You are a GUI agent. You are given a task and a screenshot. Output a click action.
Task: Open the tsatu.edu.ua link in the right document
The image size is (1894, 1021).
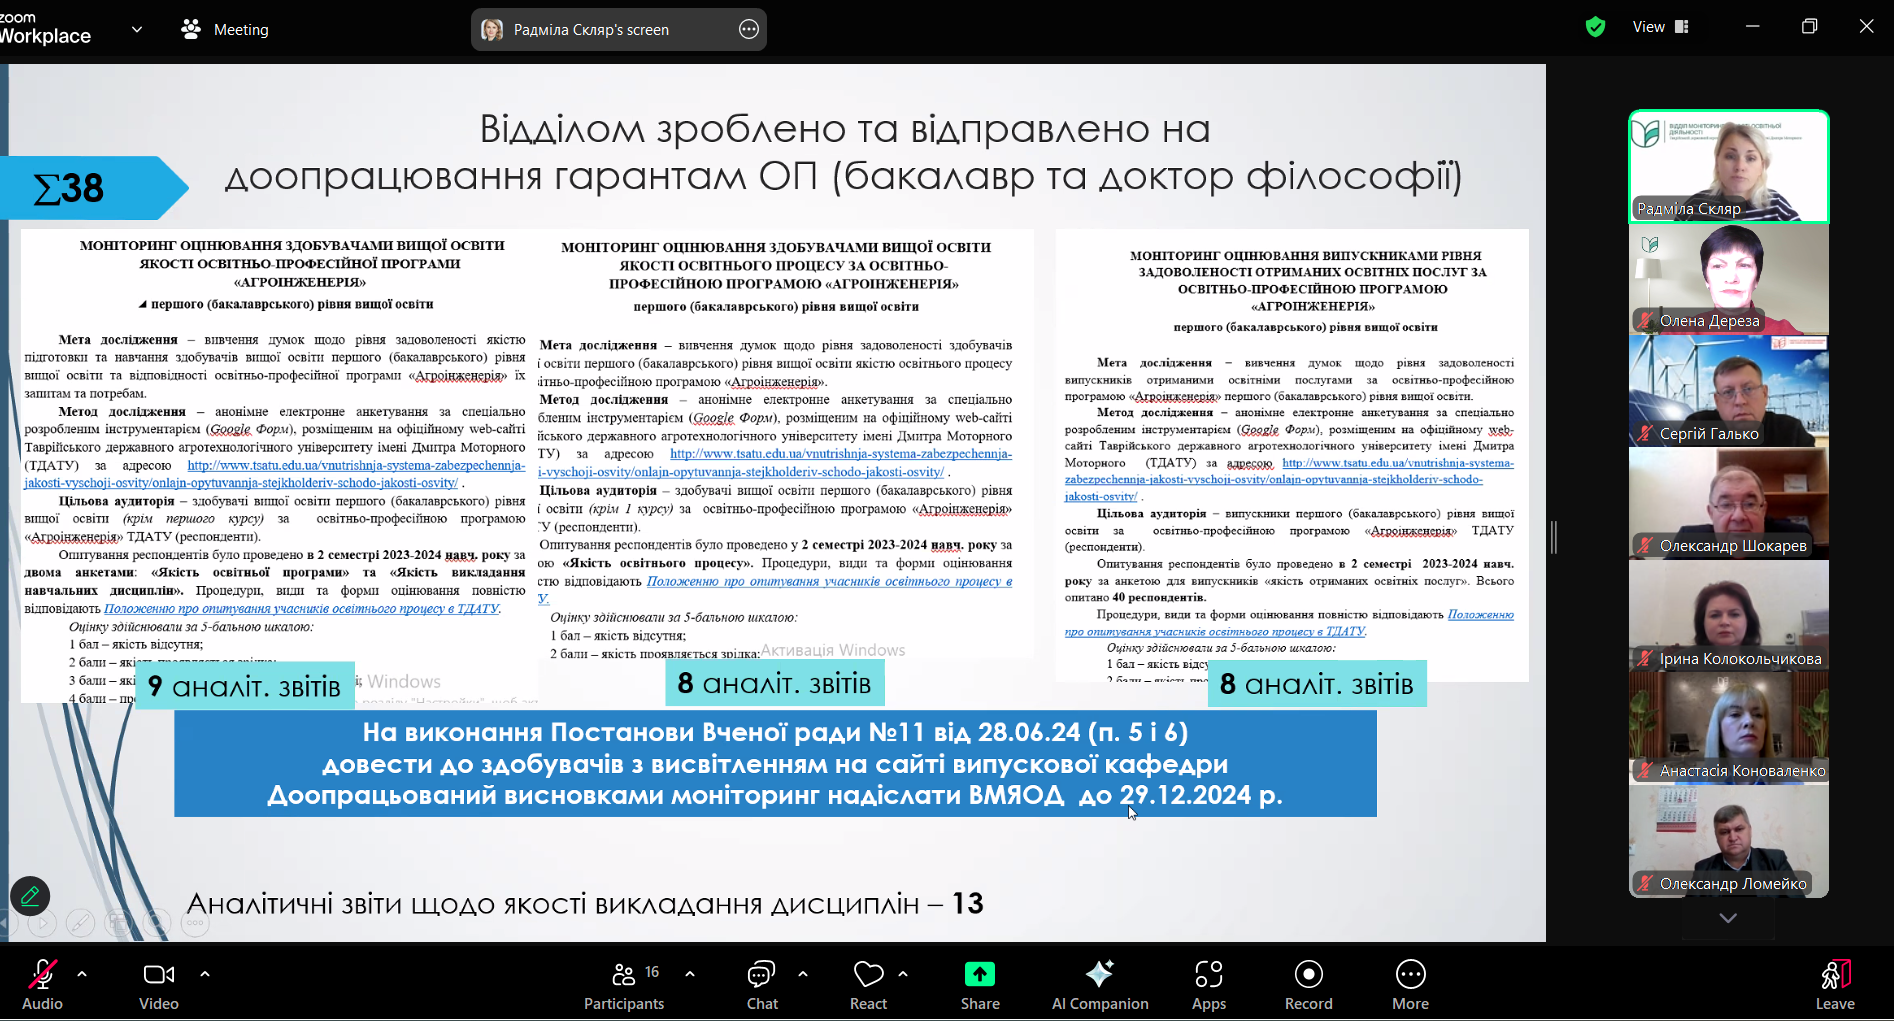pyautogui.click(x=1289, y=479)
